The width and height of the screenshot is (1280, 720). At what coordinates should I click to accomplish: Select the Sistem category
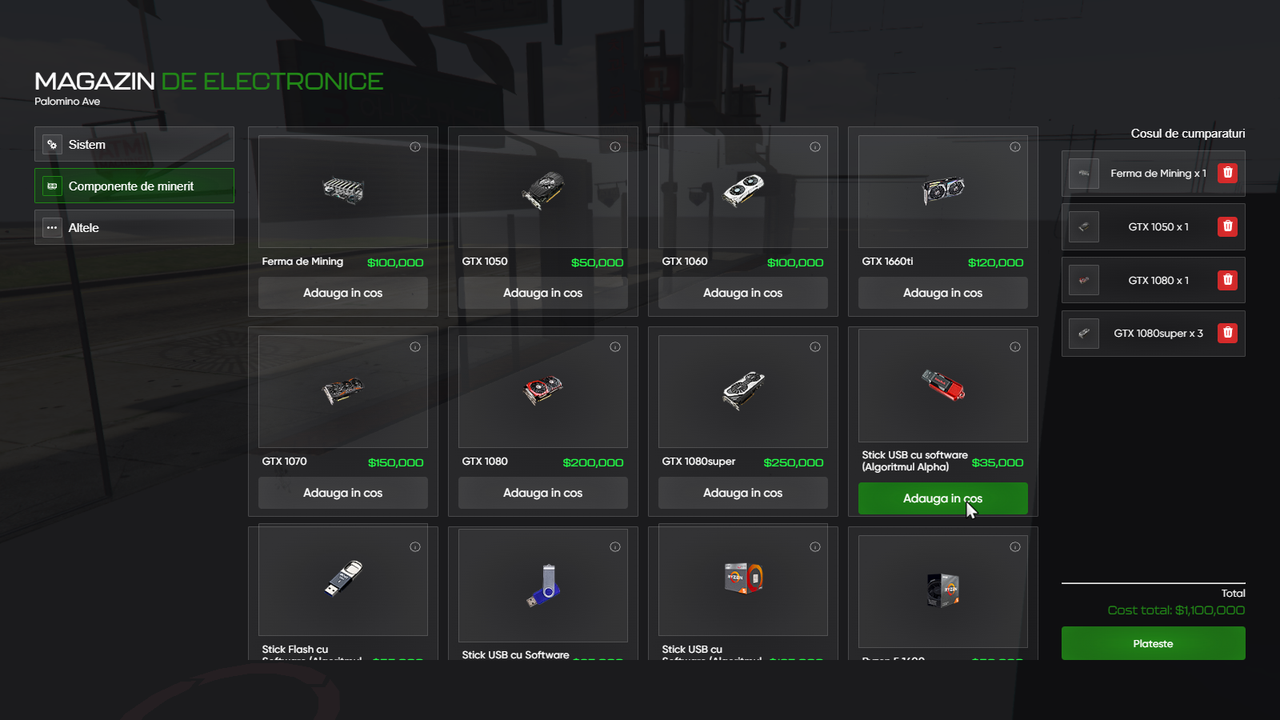134,144
